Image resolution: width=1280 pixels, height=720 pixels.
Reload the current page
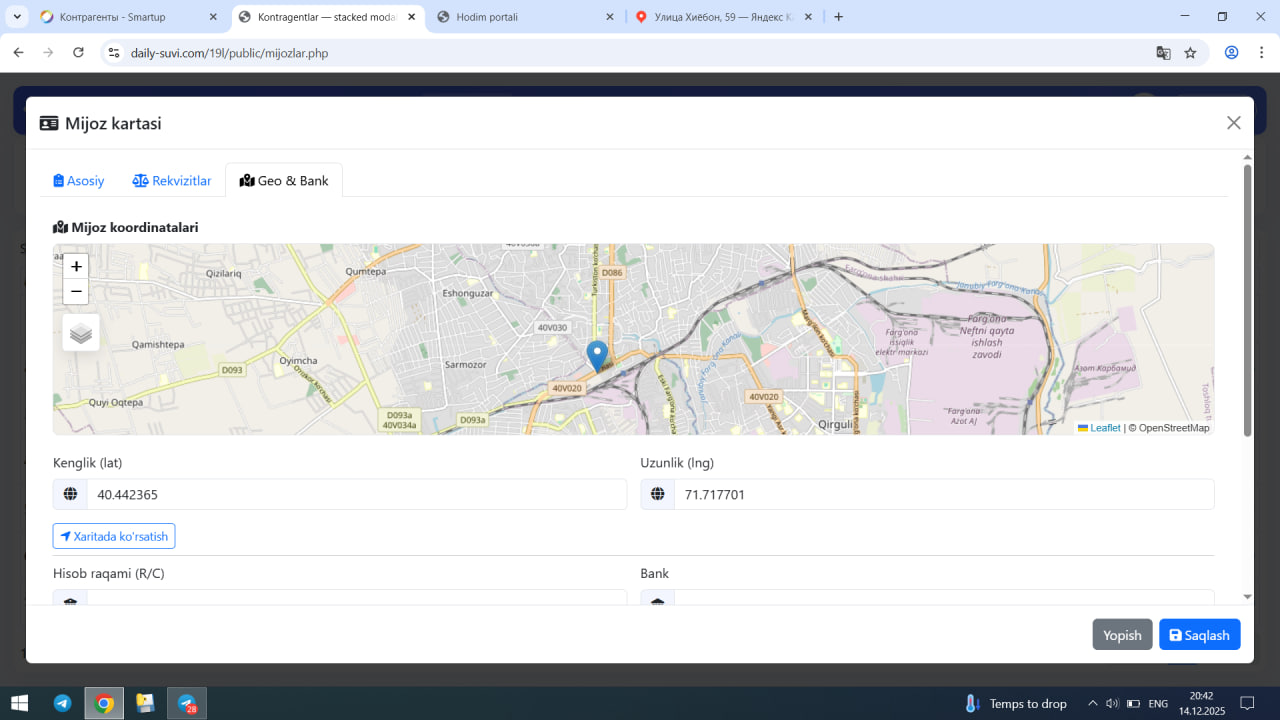point(79,53)
